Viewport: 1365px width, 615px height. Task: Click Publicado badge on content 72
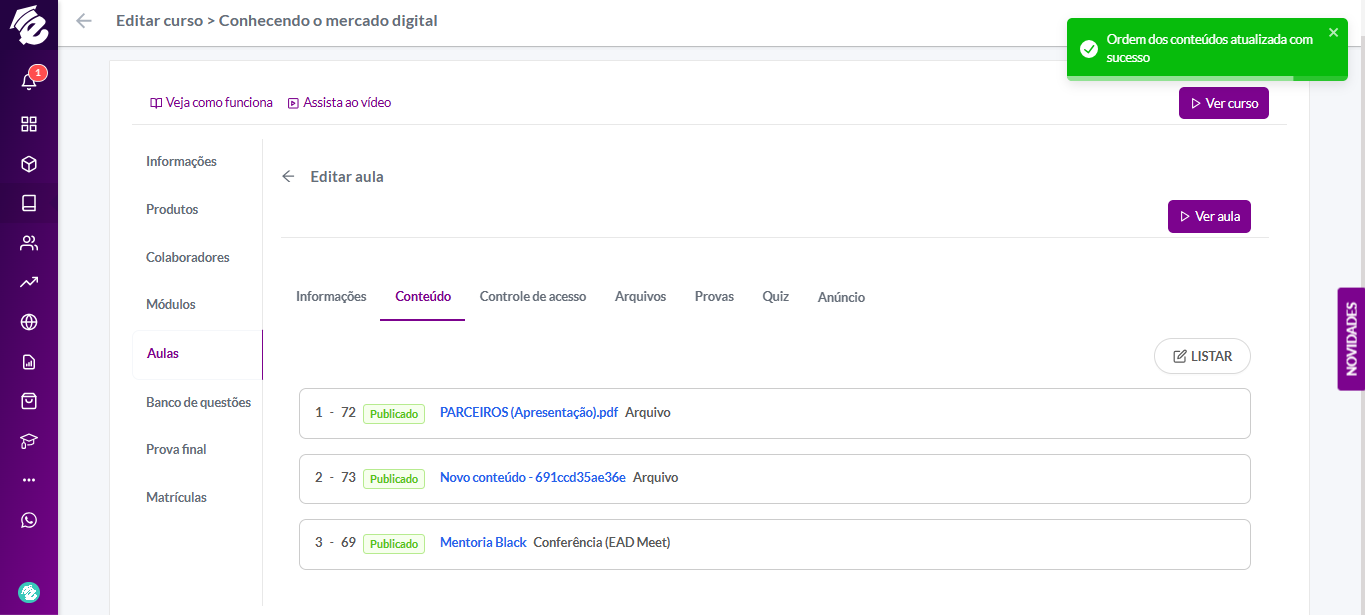[x=394, y=414]
